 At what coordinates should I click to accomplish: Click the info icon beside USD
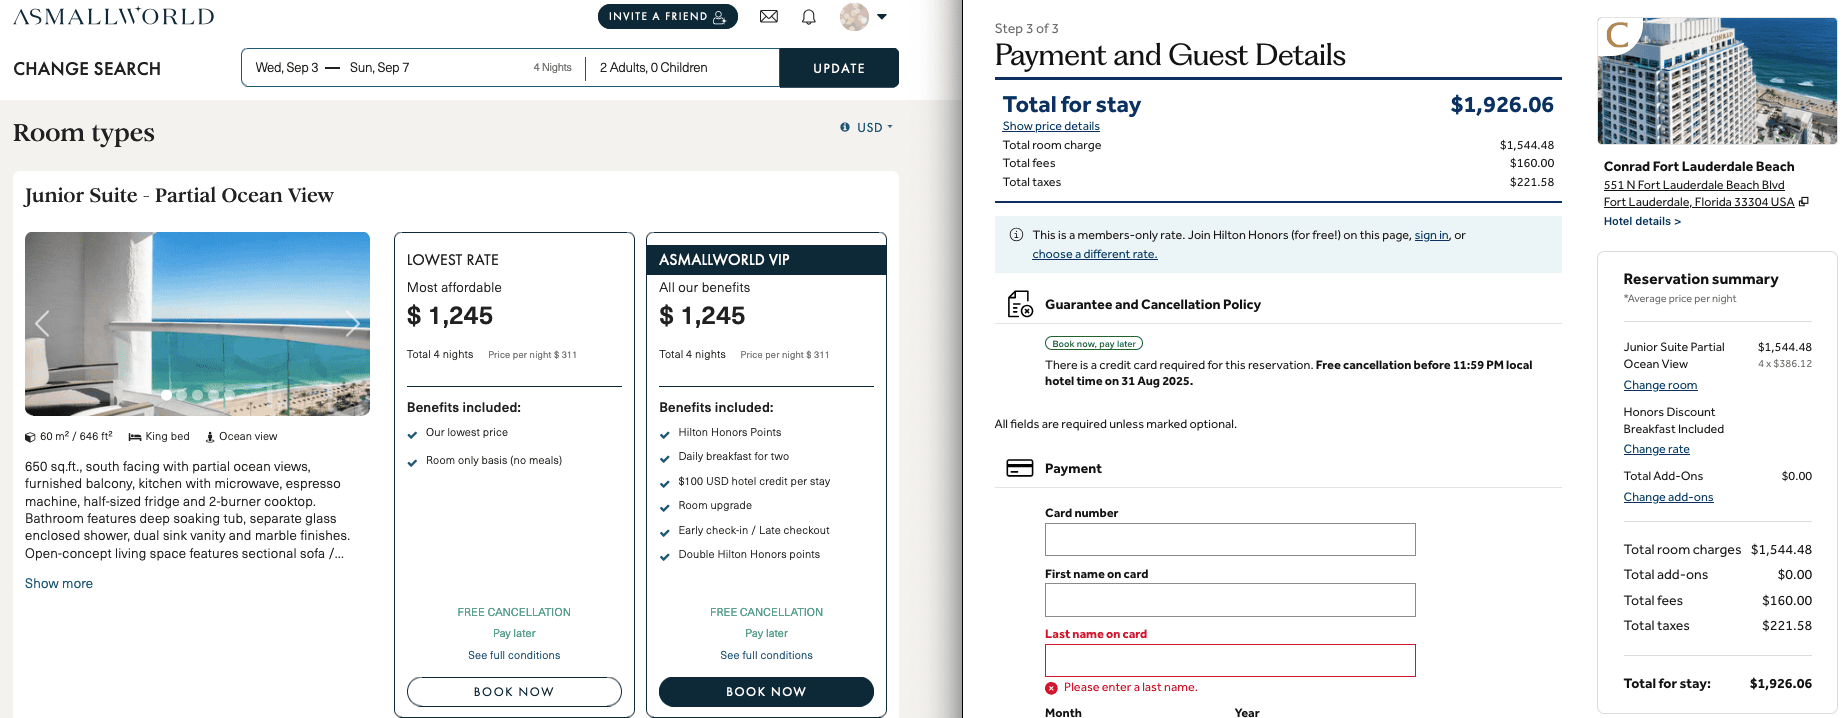point(845,127)
